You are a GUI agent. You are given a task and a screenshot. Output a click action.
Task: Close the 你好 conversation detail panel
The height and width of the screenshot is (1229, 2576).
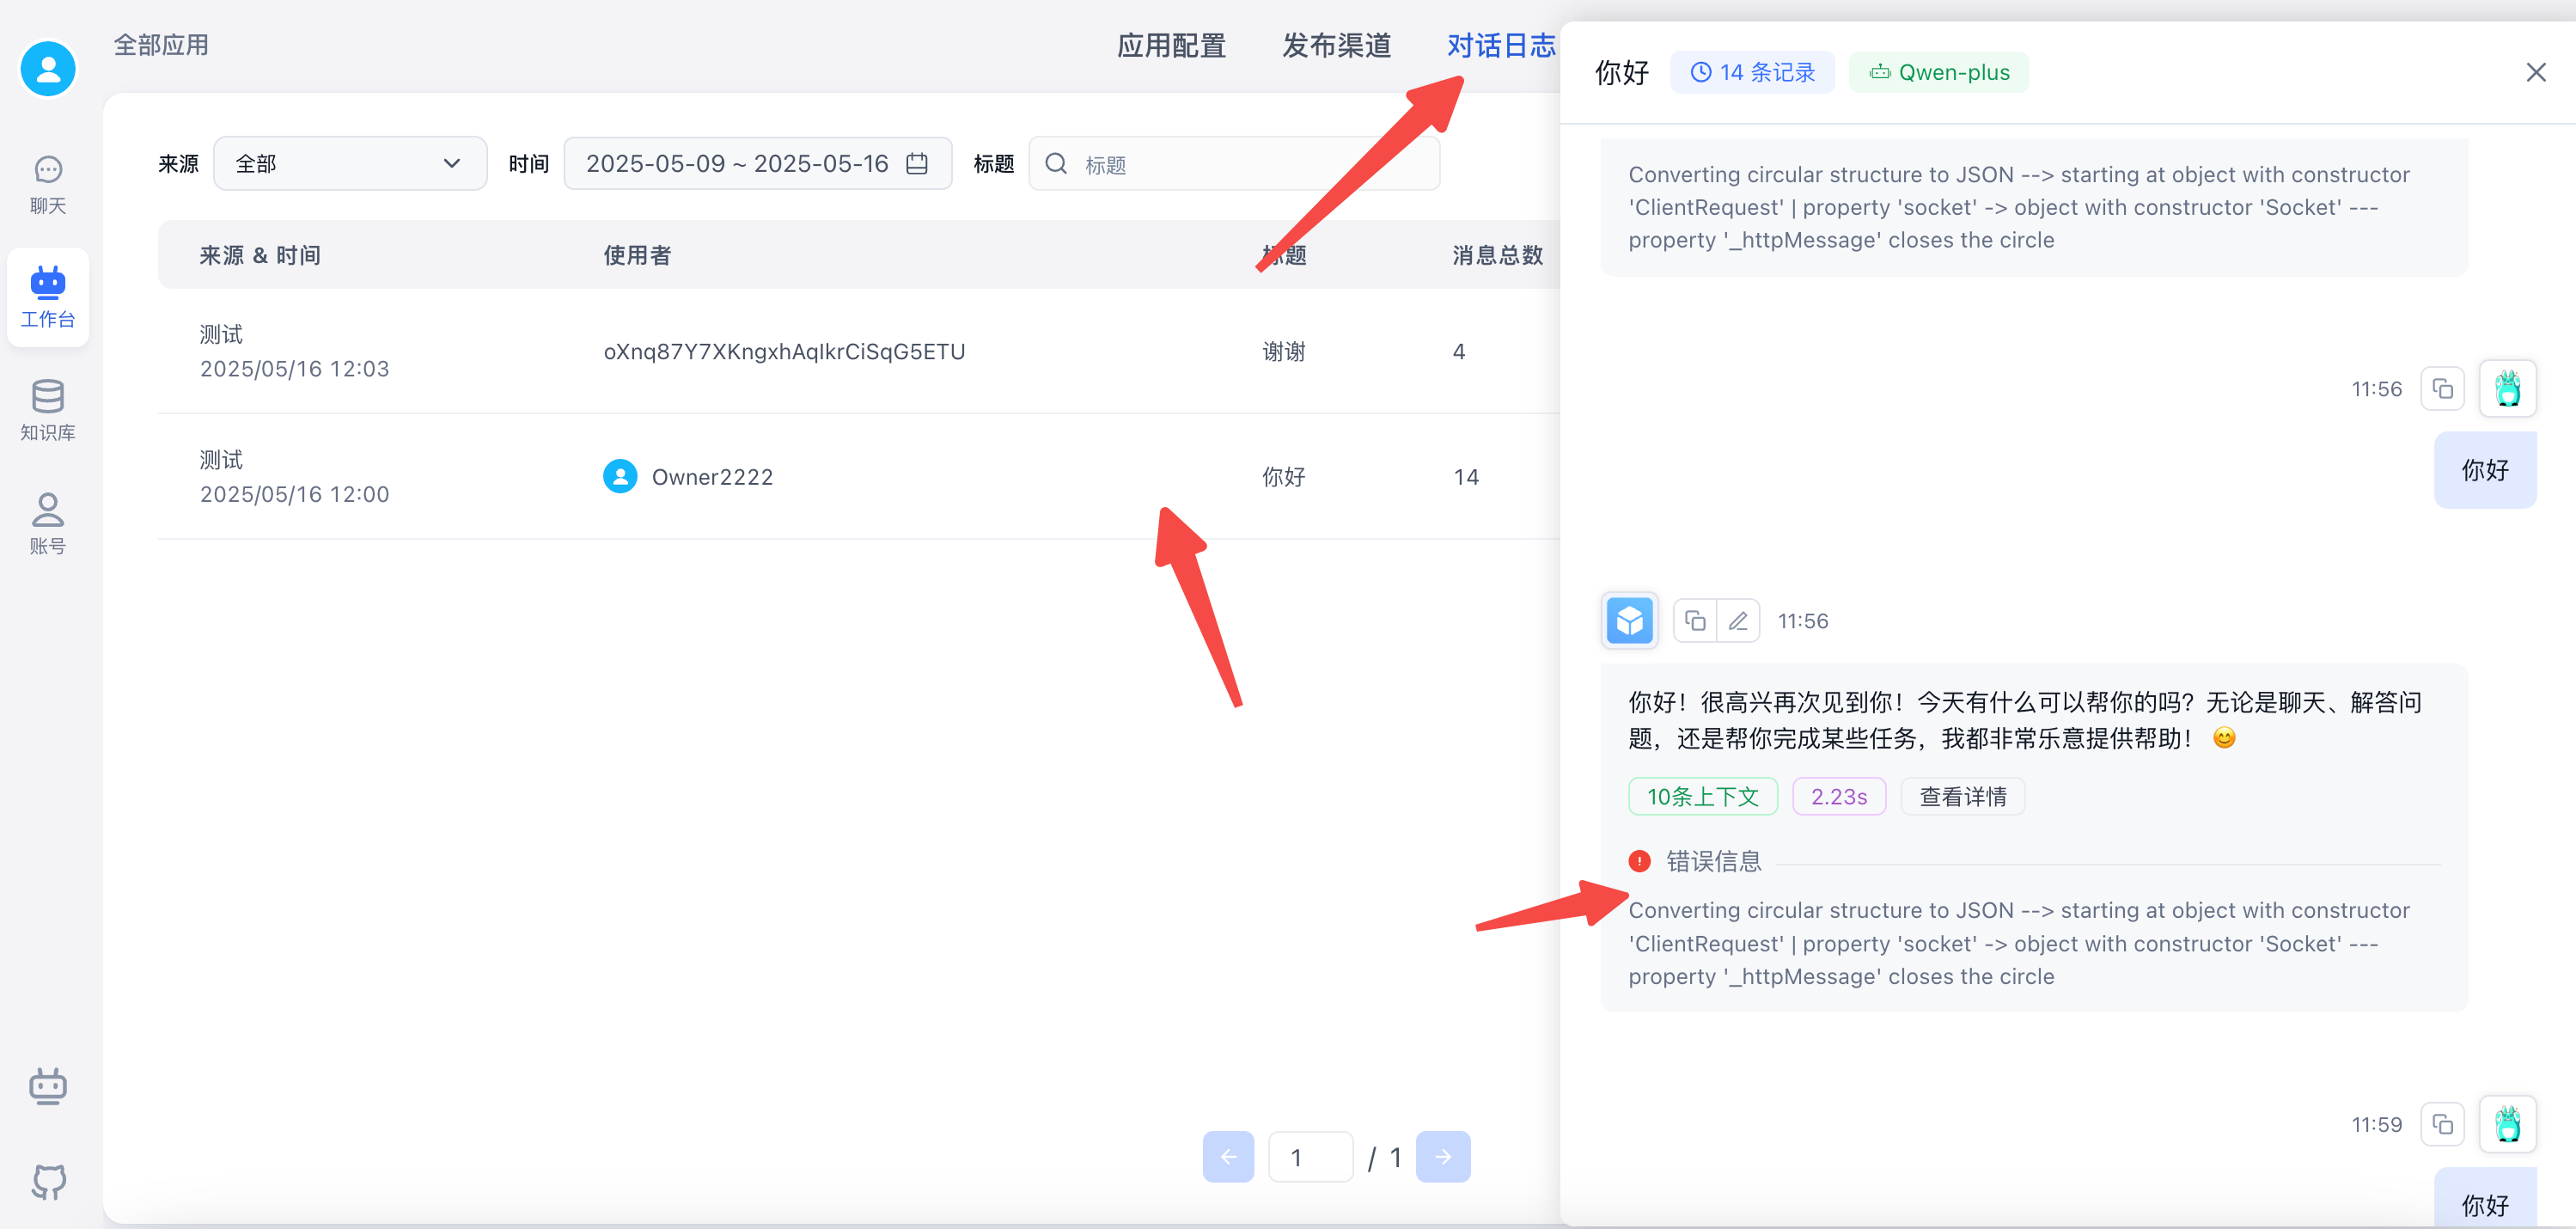coord(2535,73)
